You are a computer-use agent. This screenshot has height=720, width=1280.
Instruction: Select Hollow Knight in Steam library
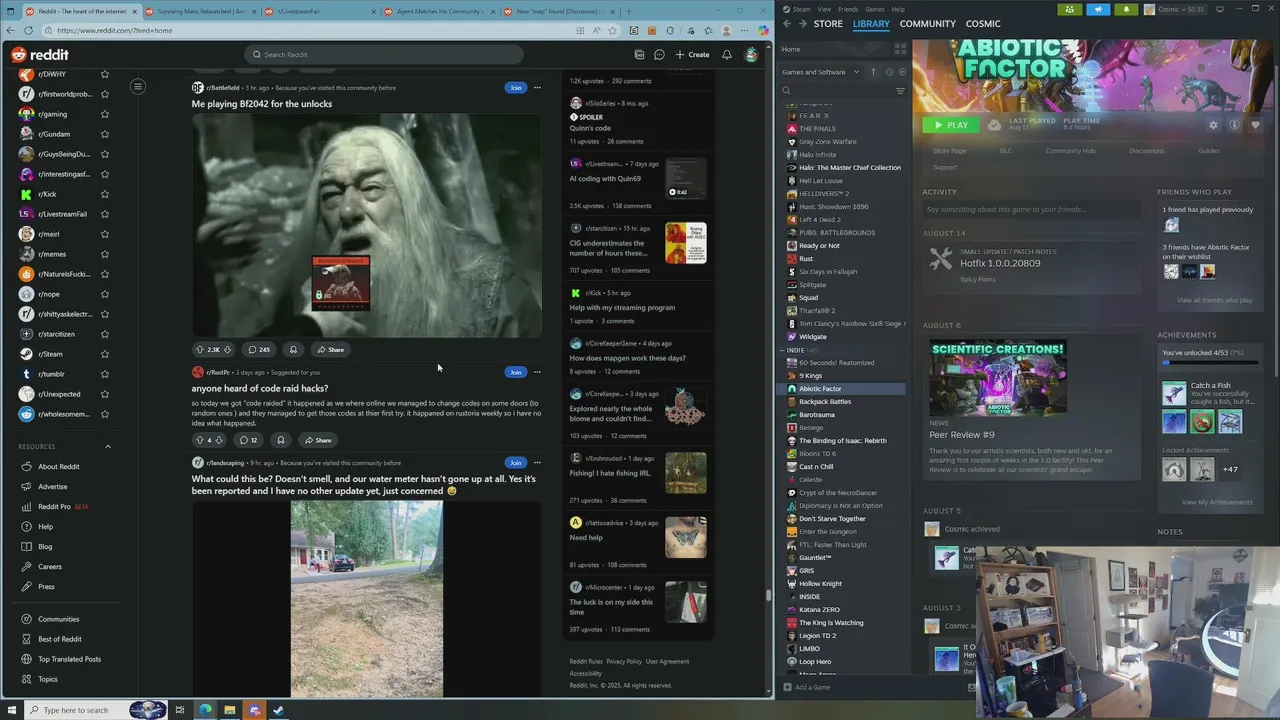(820, 584)
